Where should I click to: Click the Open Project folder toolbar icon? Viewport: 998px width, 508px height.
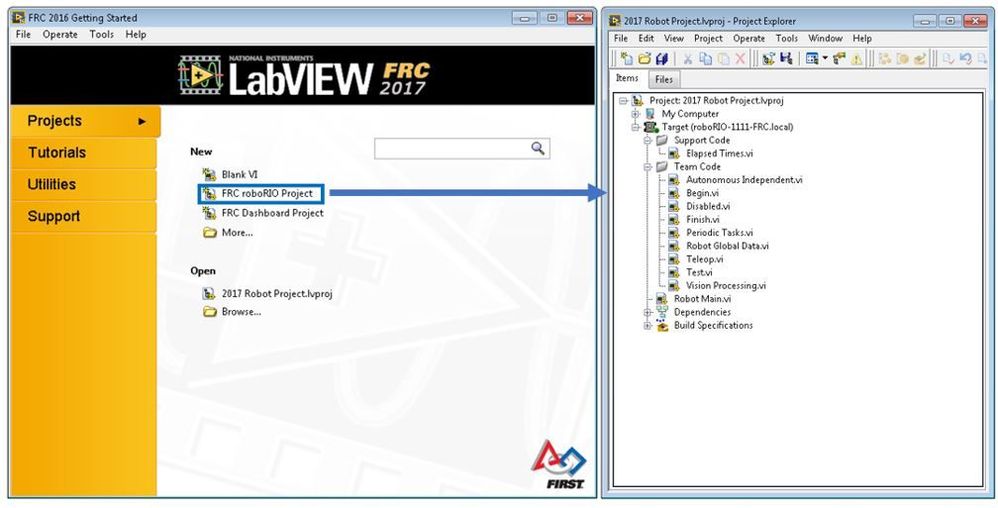[x=644, y=59]
